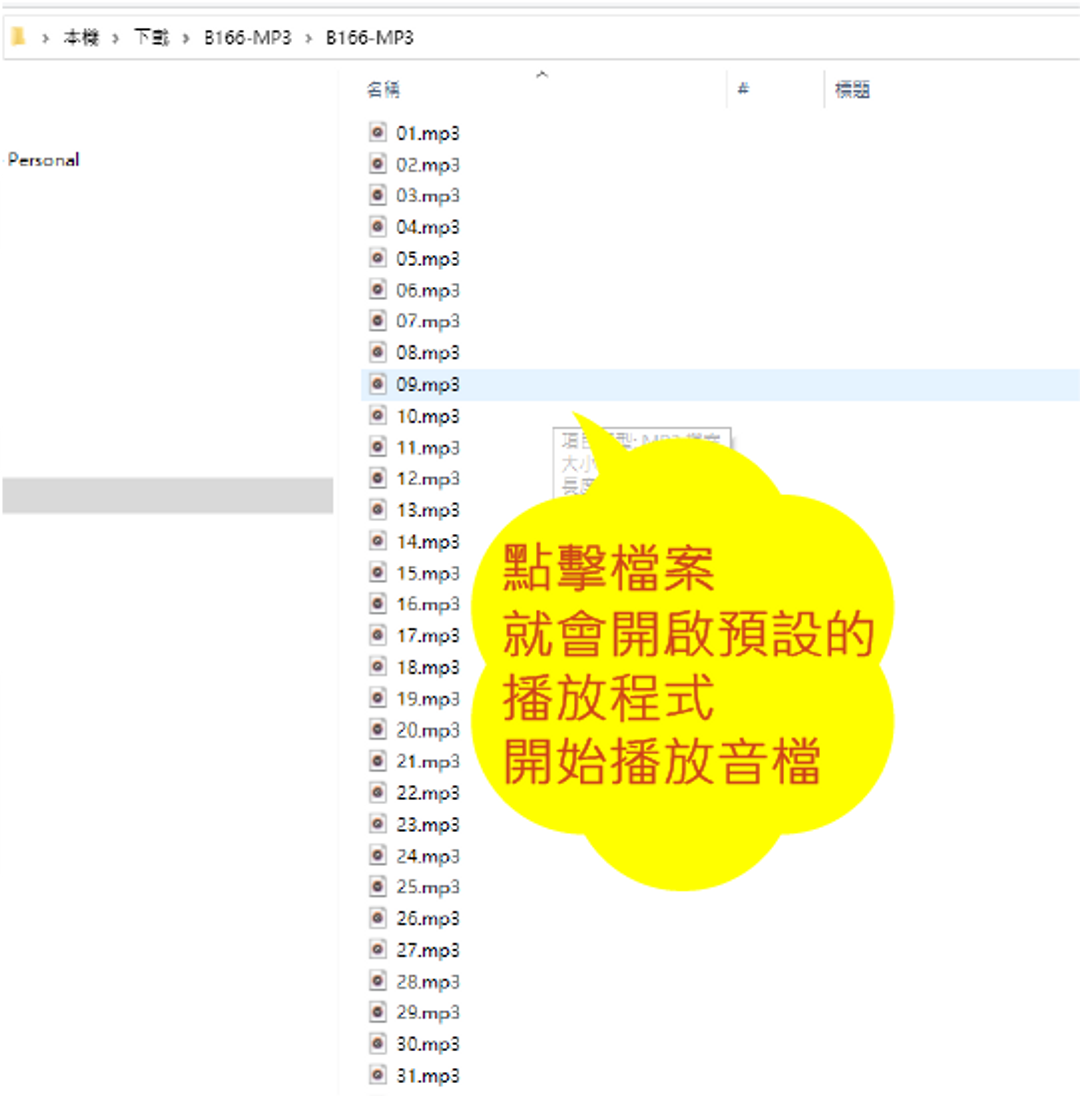The height and width of the screenshot is (1096, 1080).
Task: Click the 05.mp3 audio file icon
Action: [377, 258]
